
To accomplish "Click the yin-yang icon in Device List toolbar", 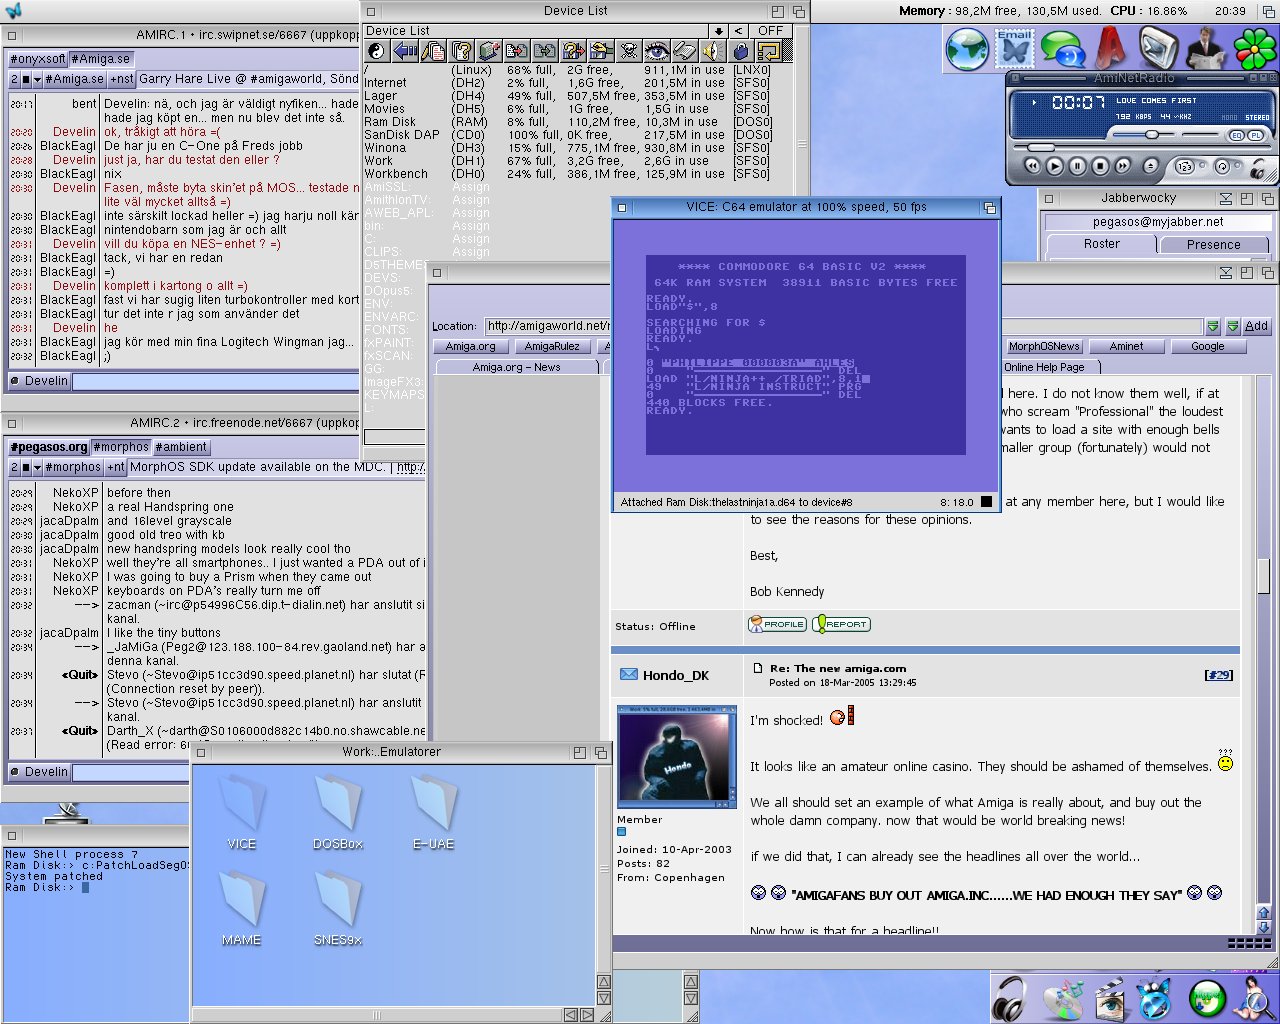I will 377,51.
